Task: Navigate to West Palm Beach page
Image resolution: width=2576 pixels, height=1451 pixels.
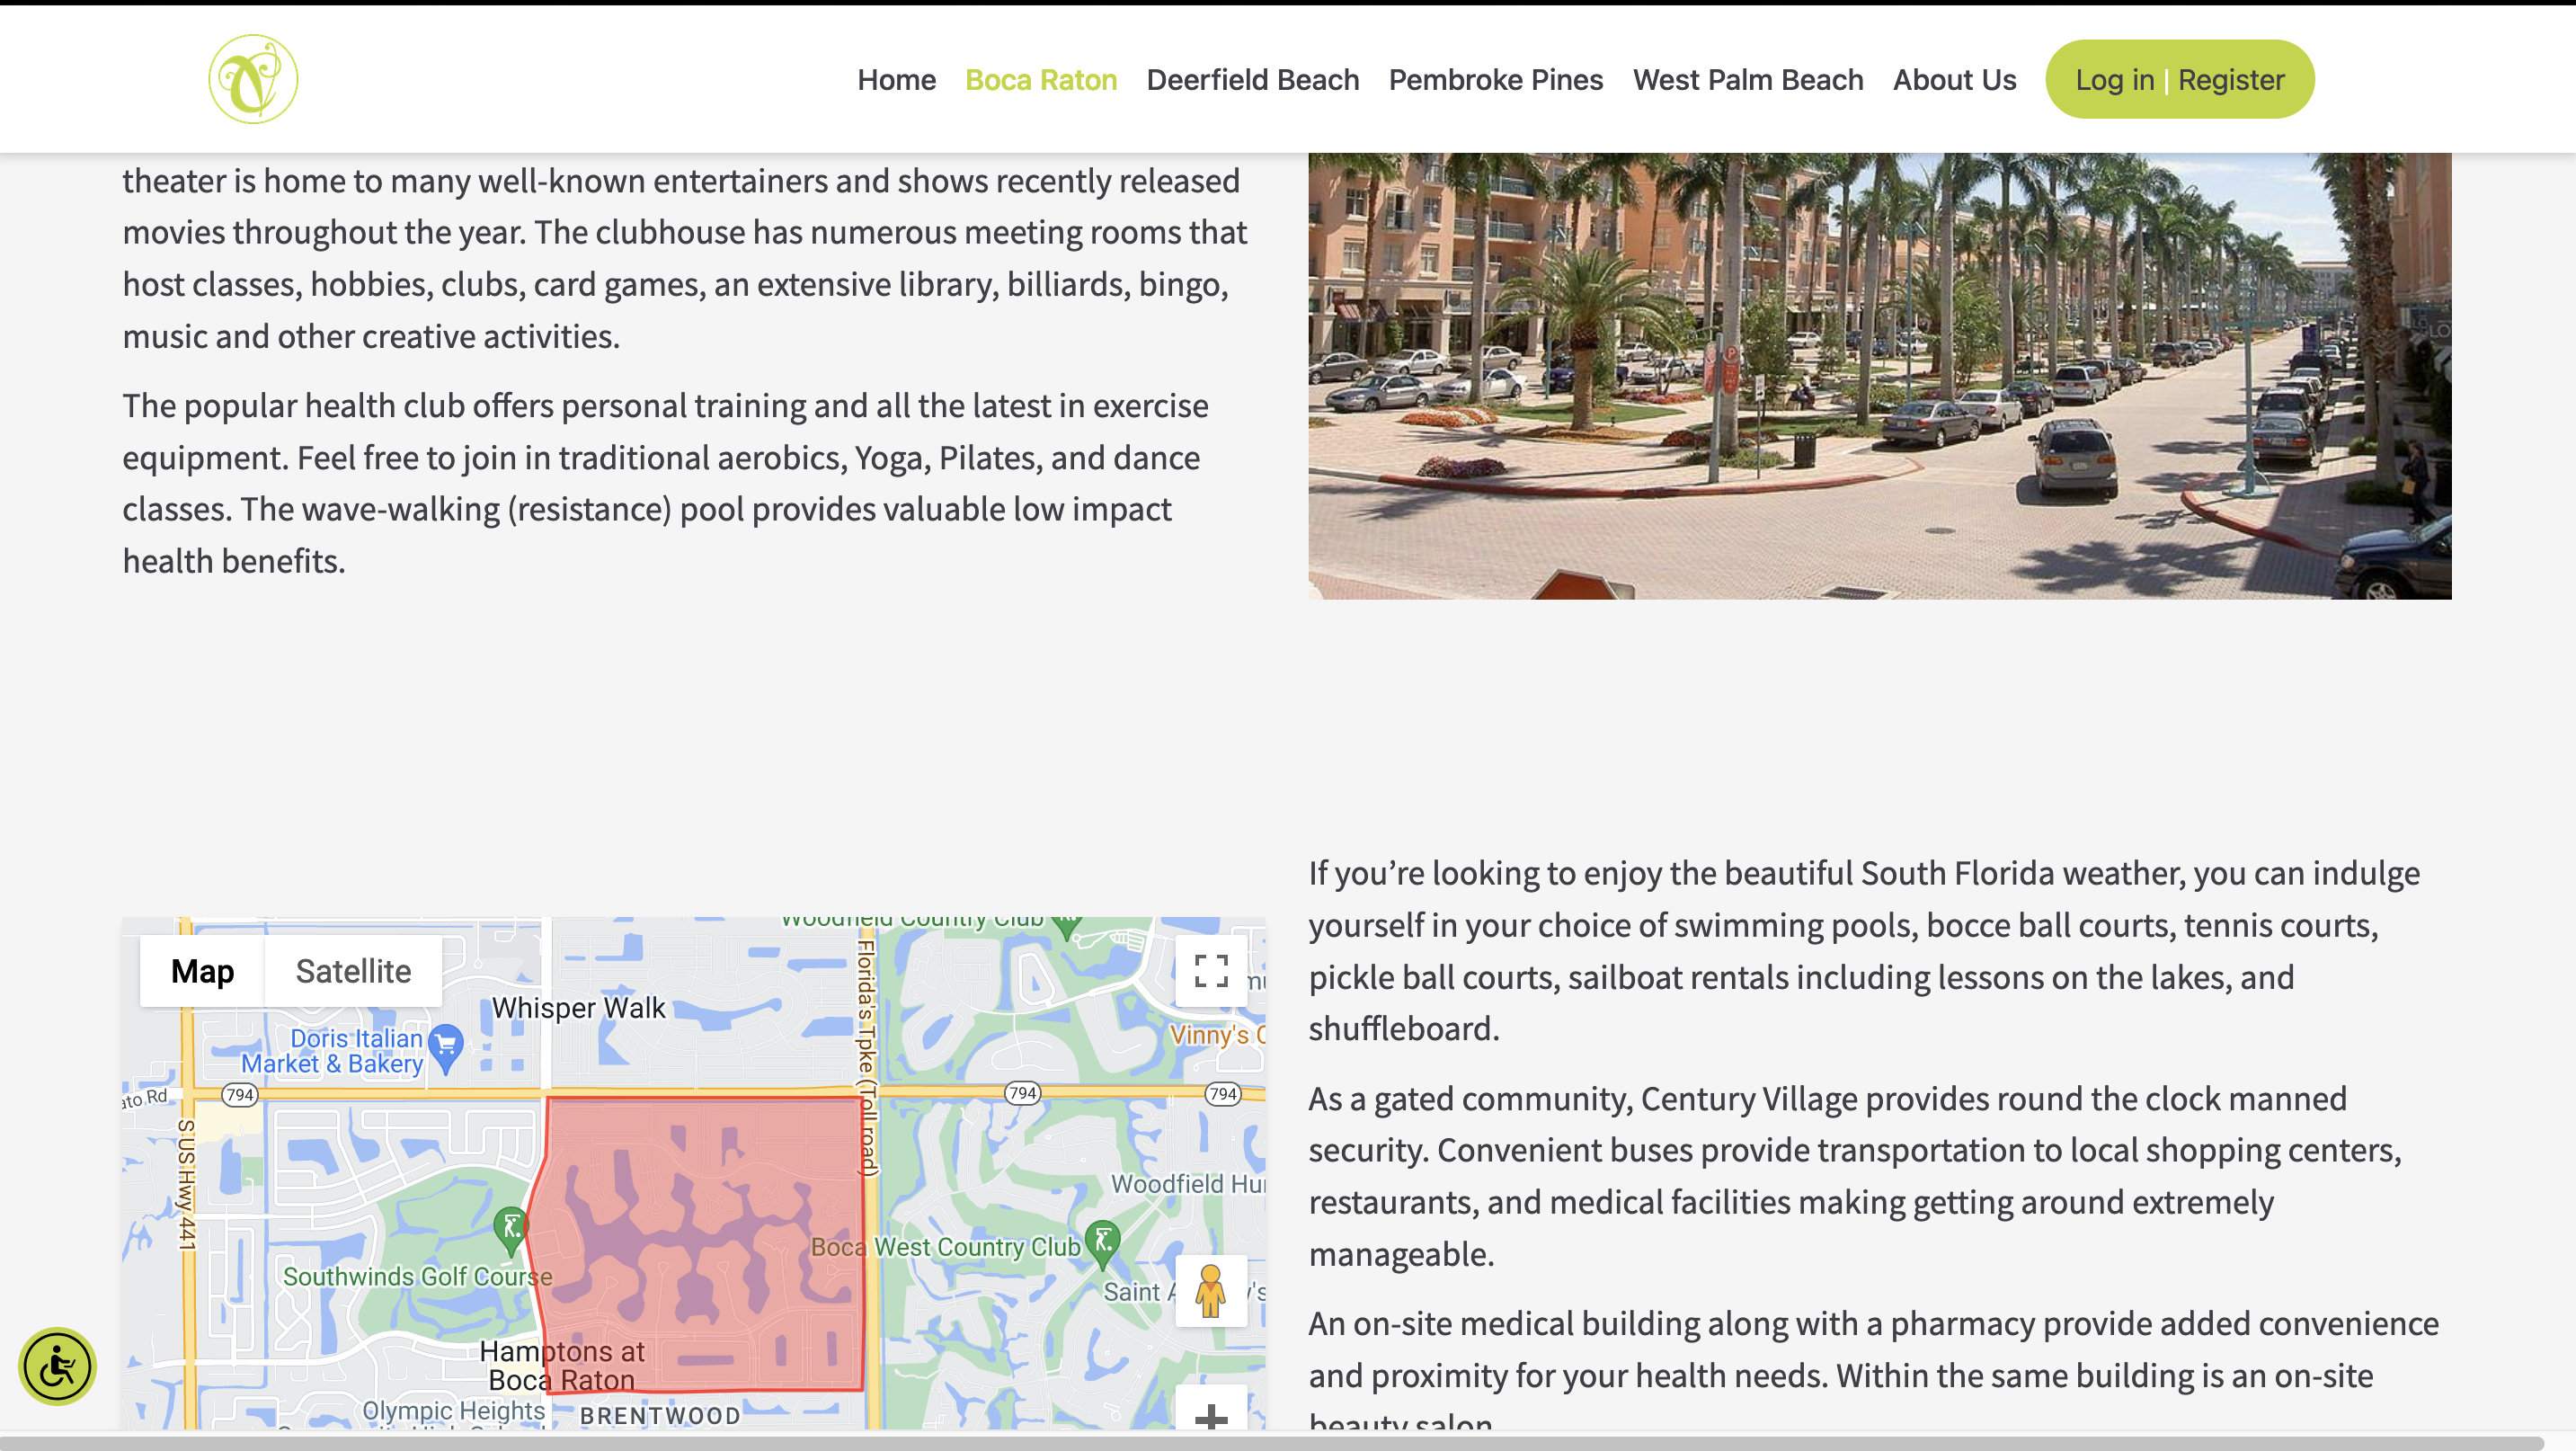Action: point(1747,80)
